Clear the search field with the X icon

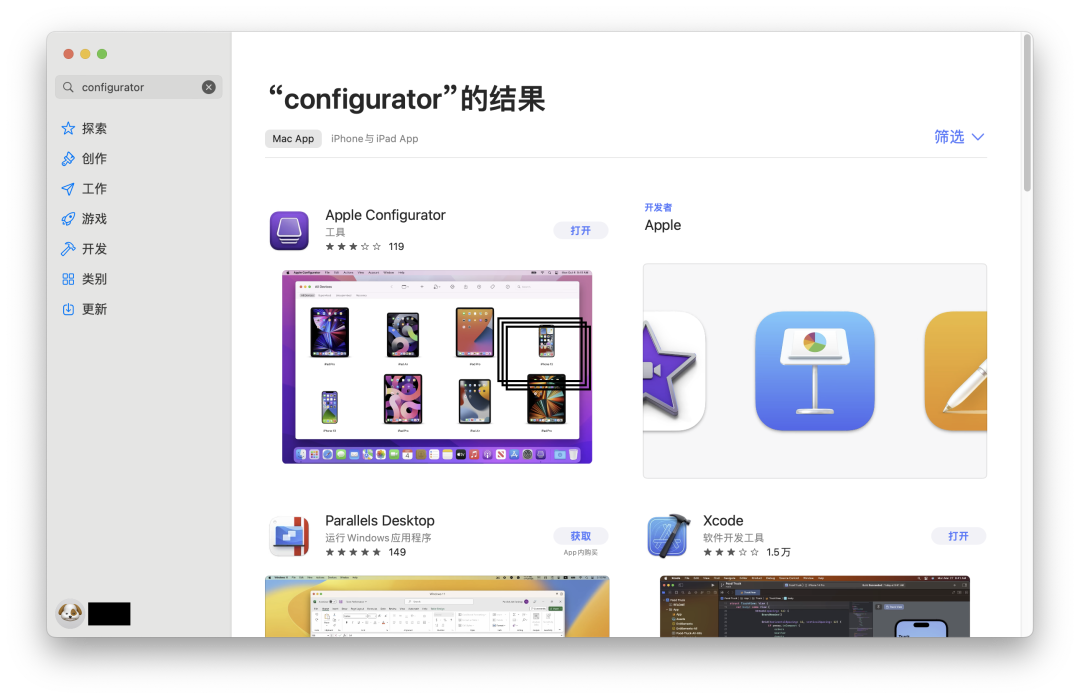tap(209, 87)
